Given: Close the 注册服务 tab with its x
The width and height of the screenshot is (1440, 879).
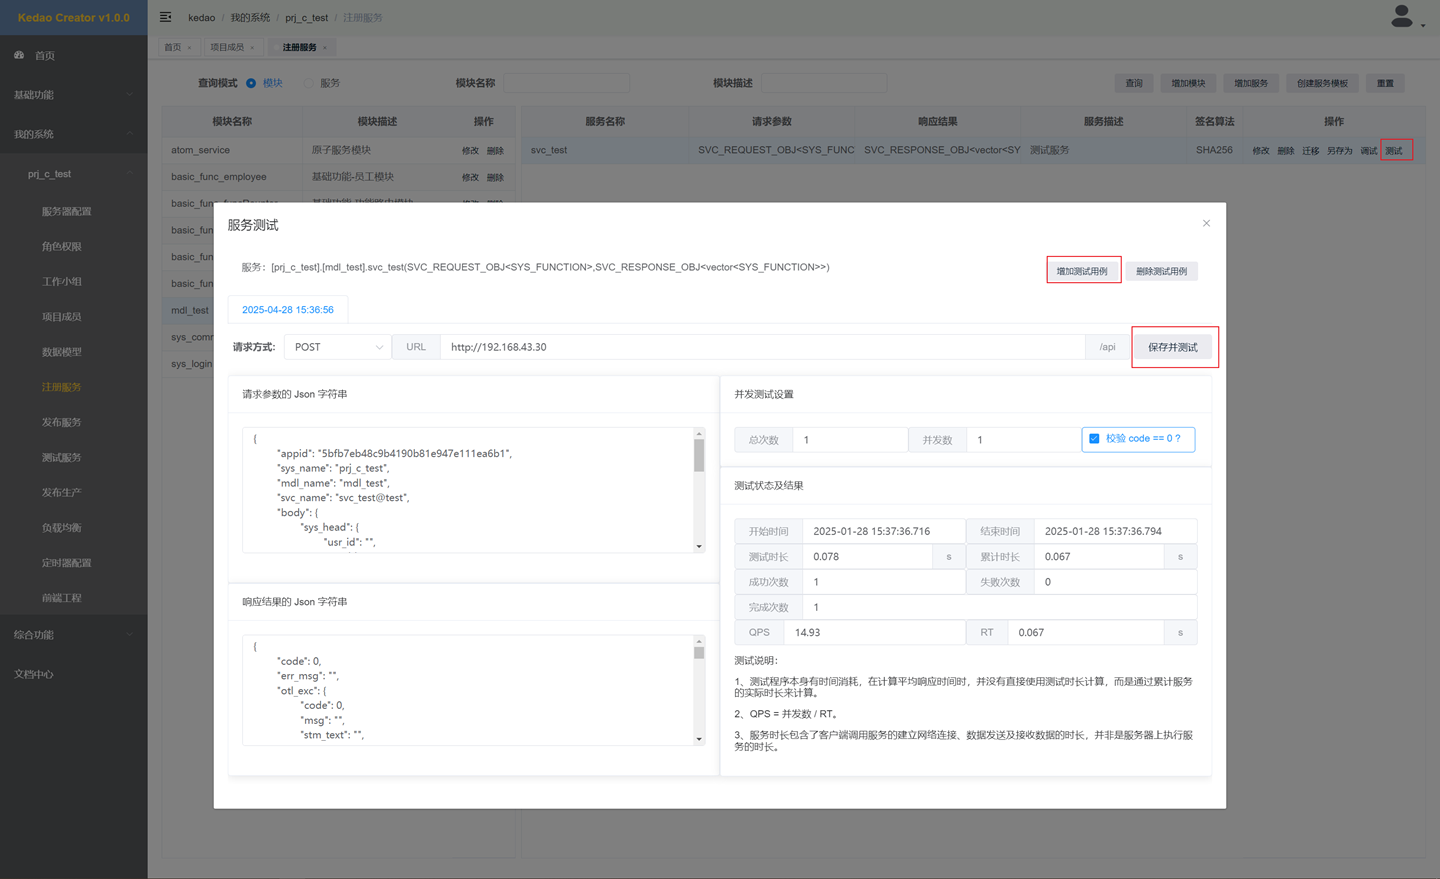Looking at the screenshot, I should coord(324,48).
